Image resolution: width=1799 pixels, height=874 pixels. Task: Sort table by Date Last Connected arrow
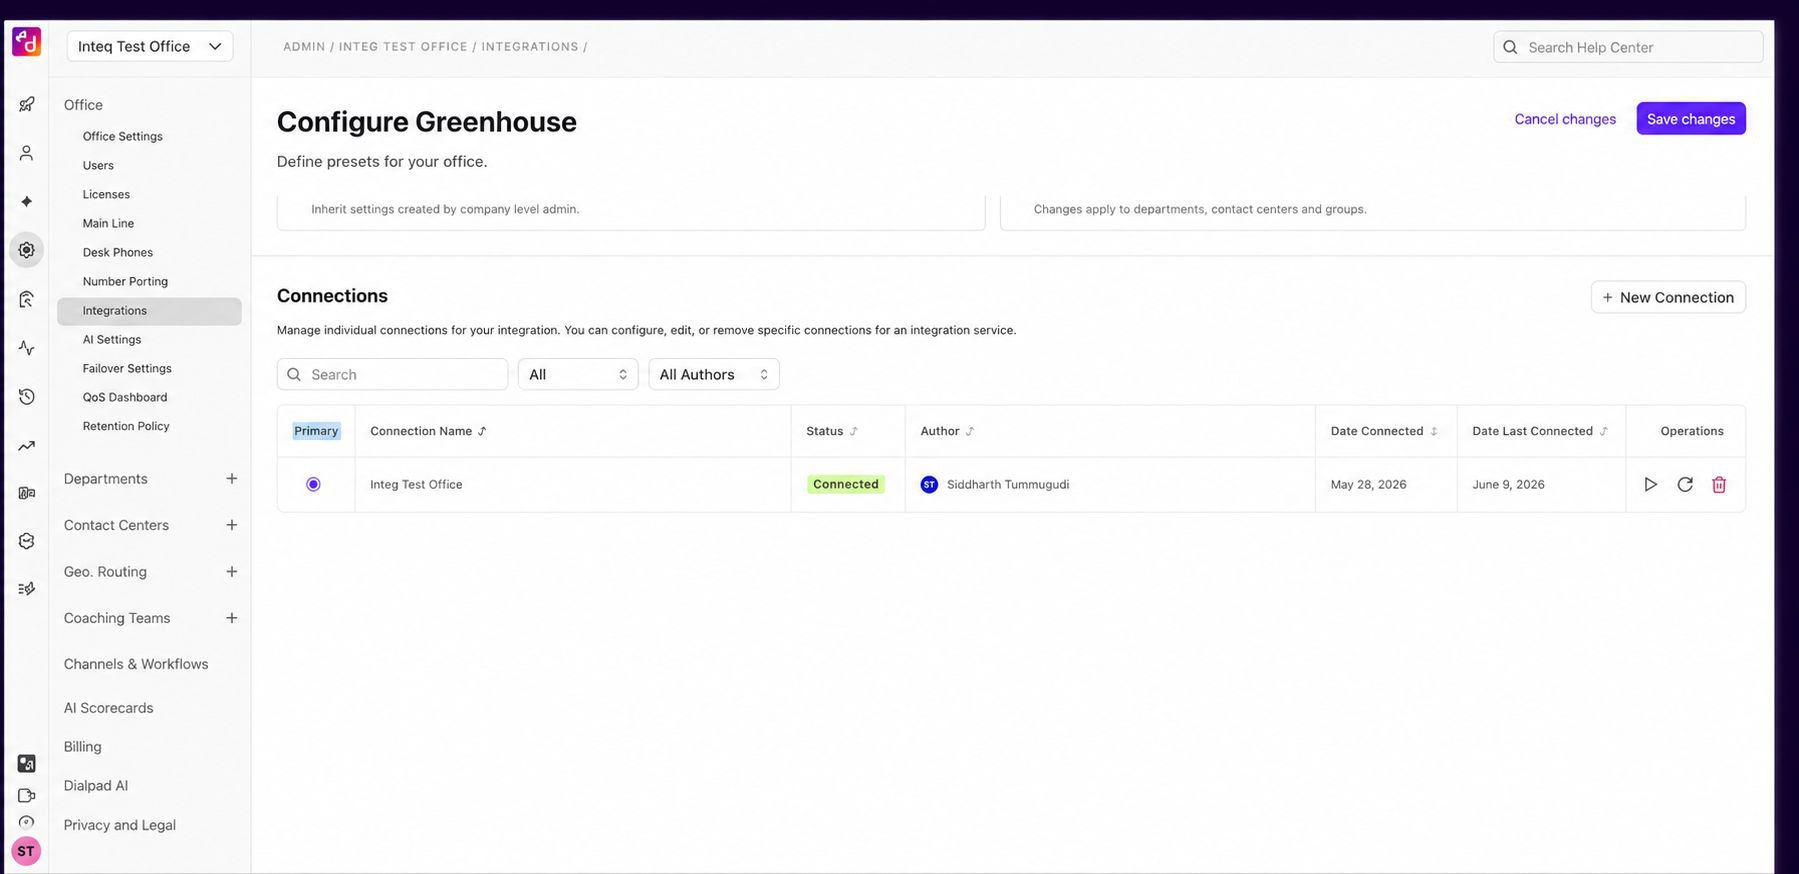click(1603, 431)
